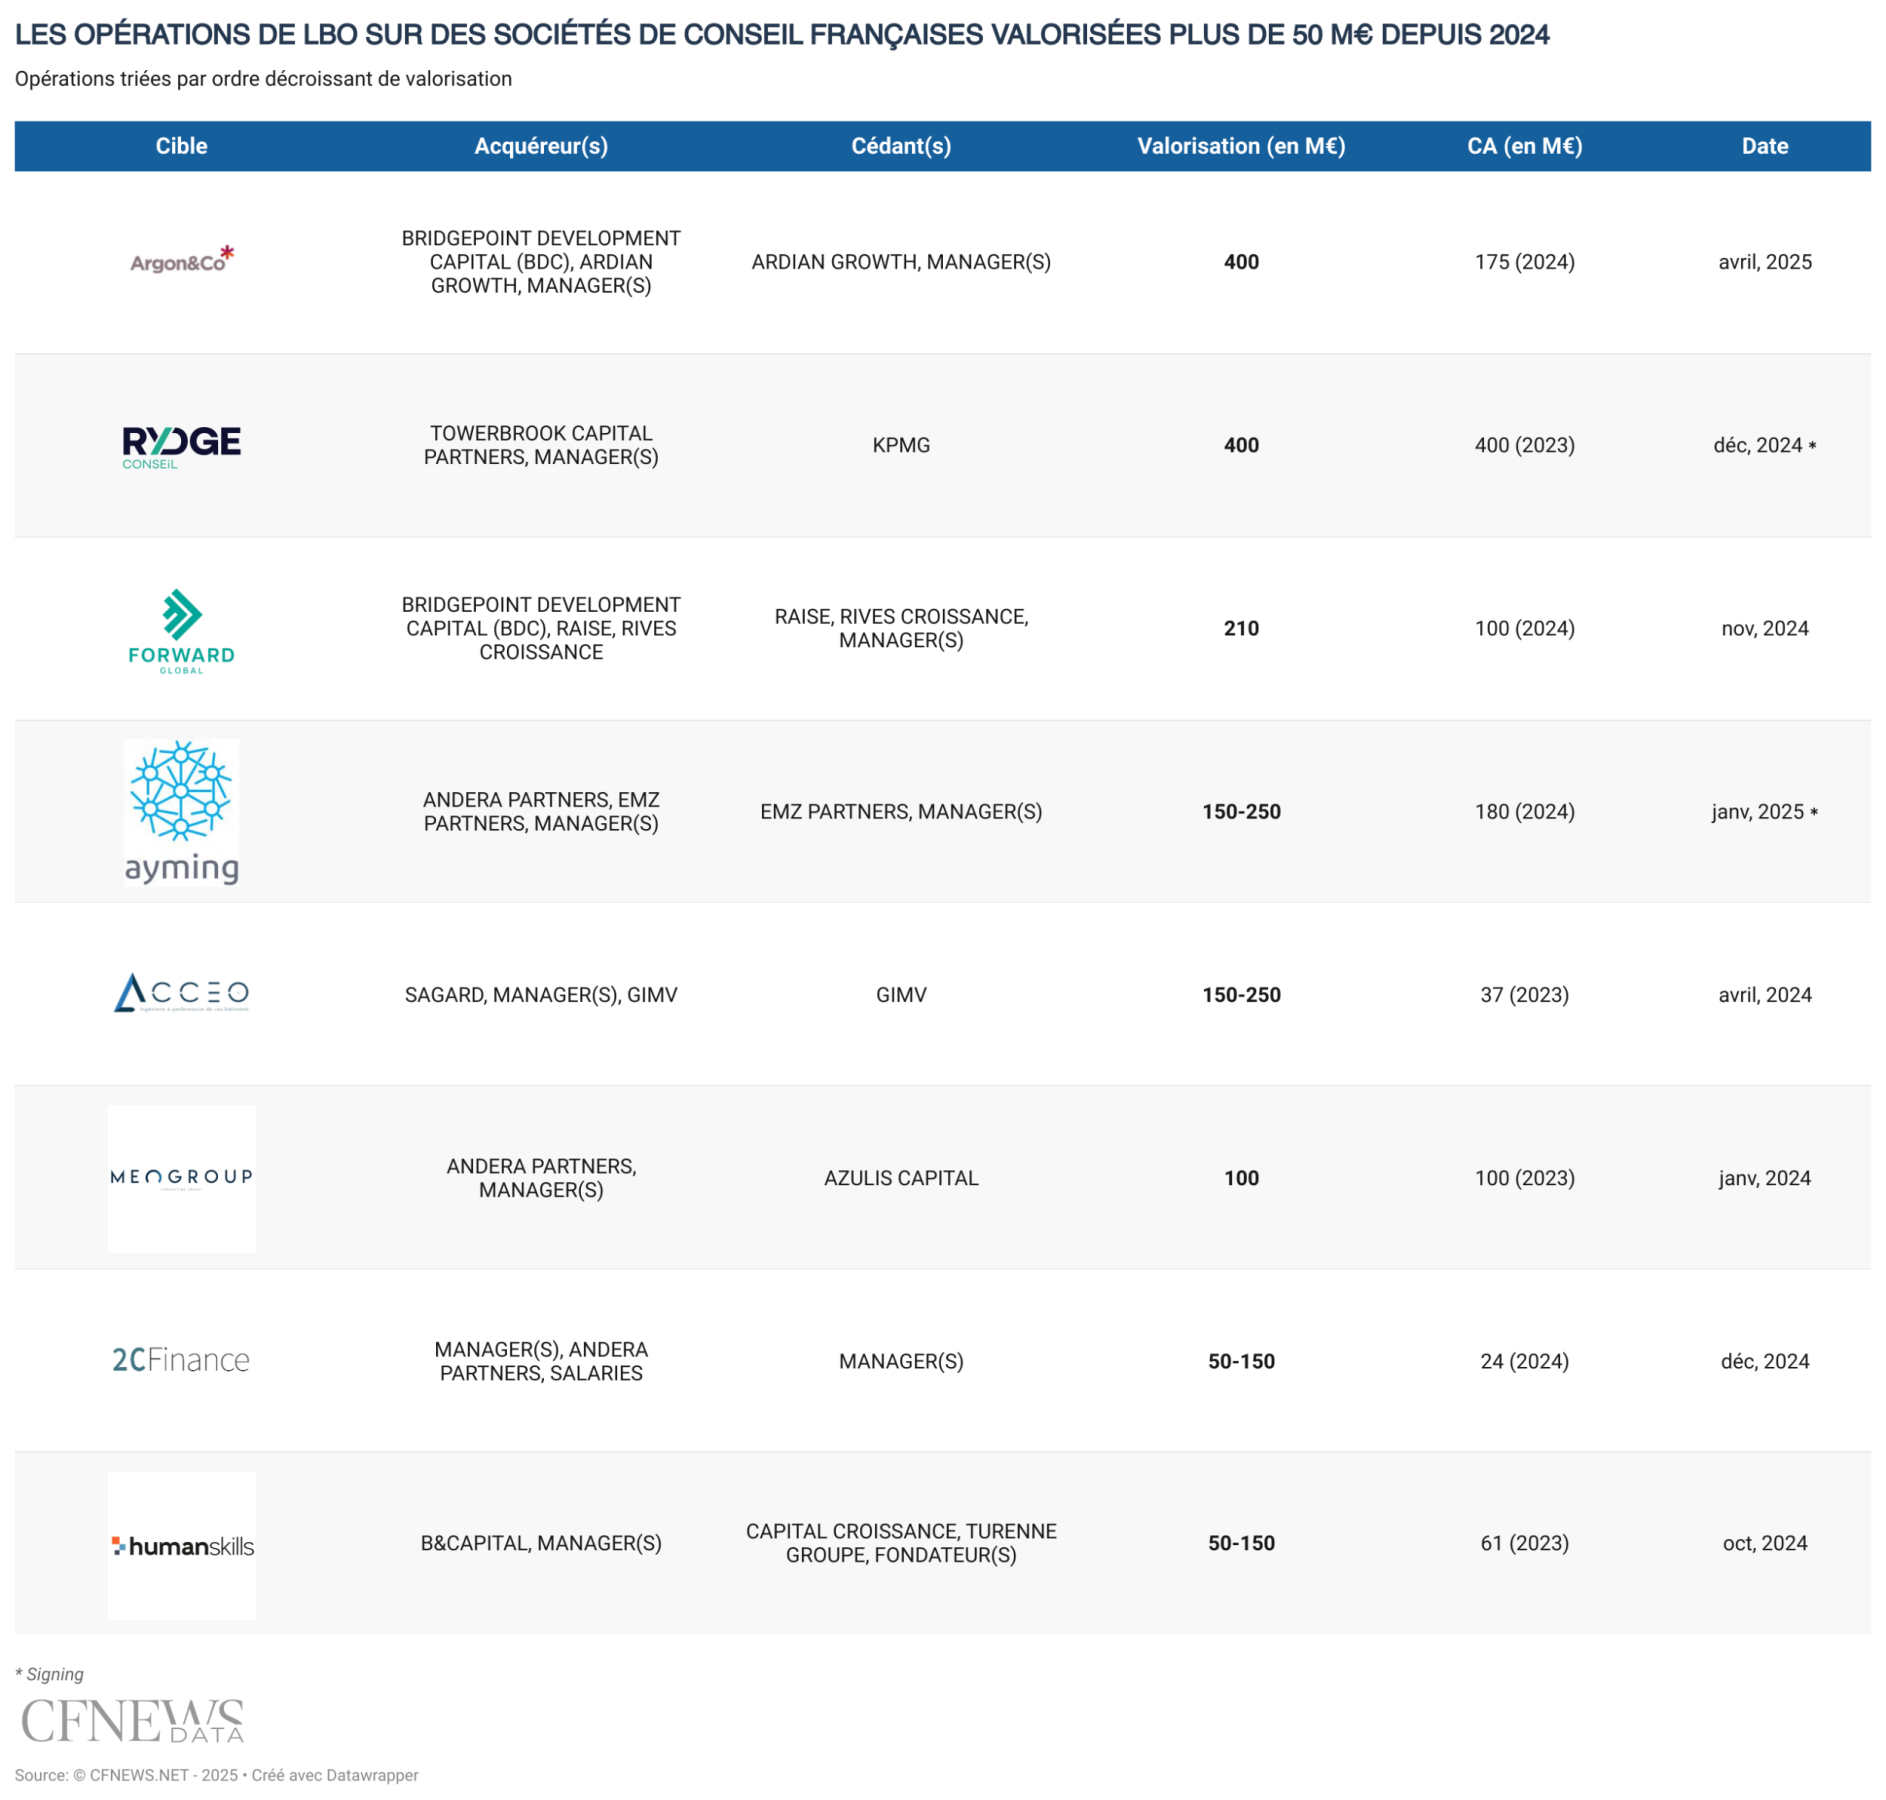Click the Rydge Conseil logo

coord(181,446)
